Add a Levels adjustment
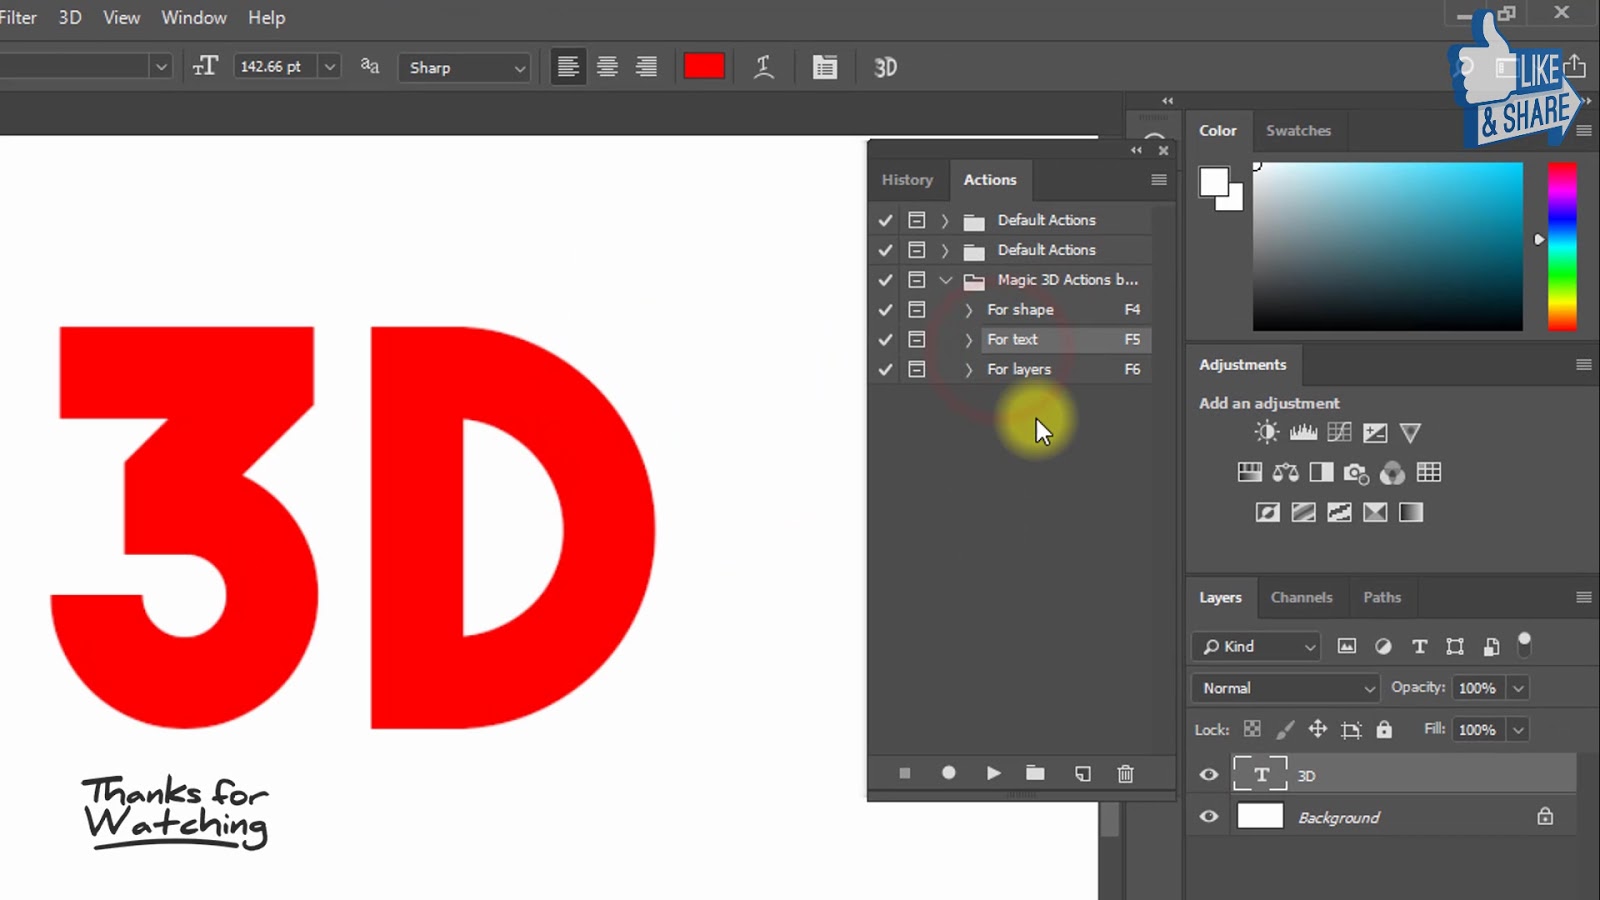The image size is (1600, 900). coord(1303,432)
